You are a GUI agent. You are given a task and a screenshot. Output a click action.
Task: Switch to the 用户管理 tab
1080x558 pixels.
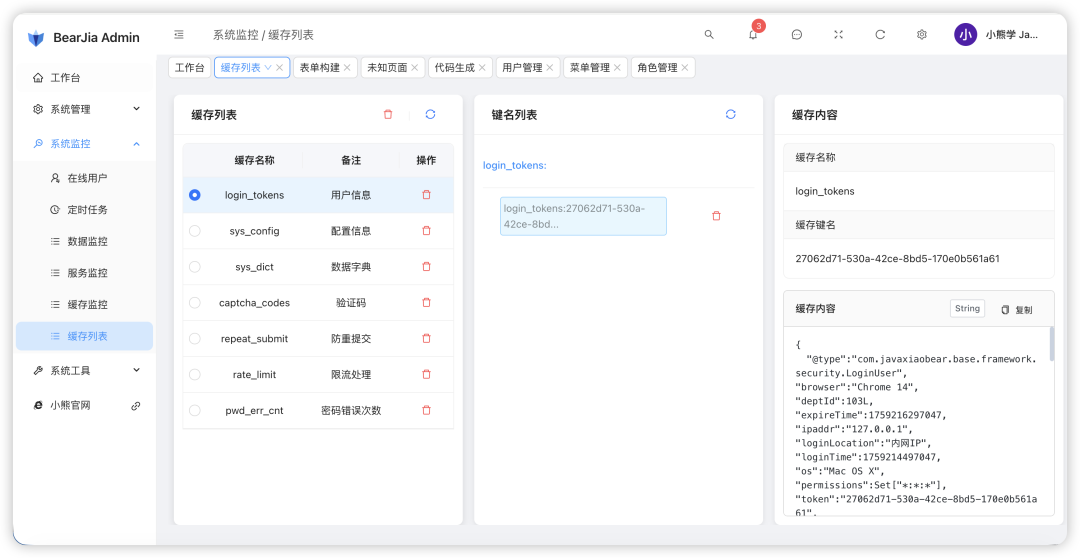[x=522, y=68]
